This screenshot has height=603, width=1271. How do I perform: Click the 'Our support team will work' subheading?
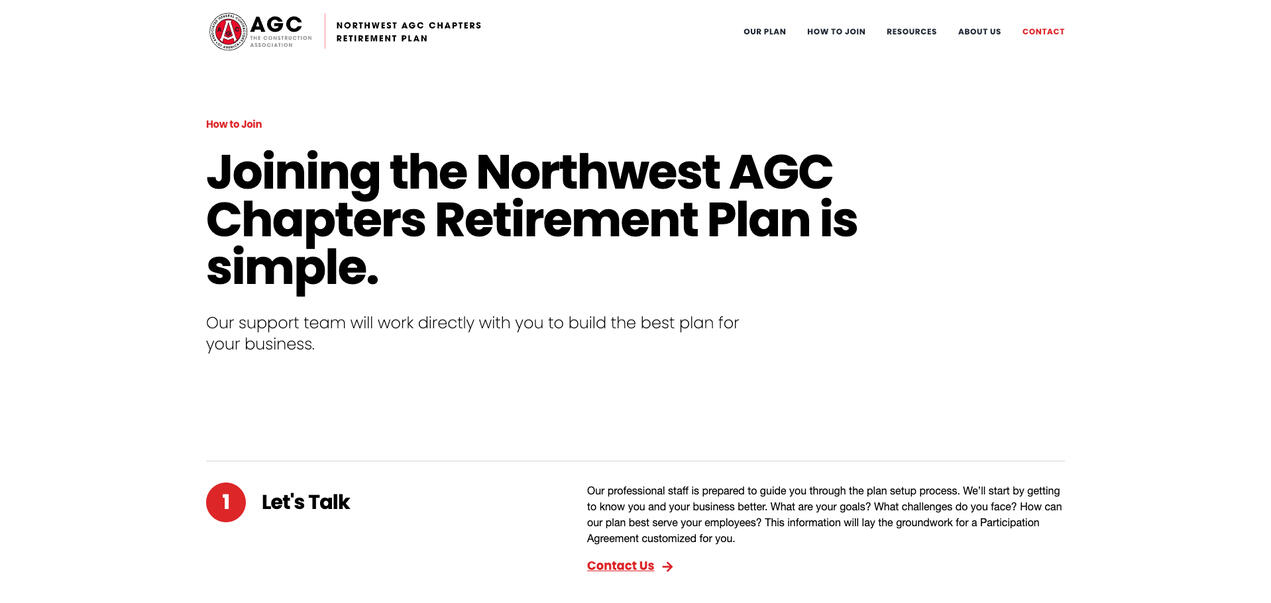472,333
